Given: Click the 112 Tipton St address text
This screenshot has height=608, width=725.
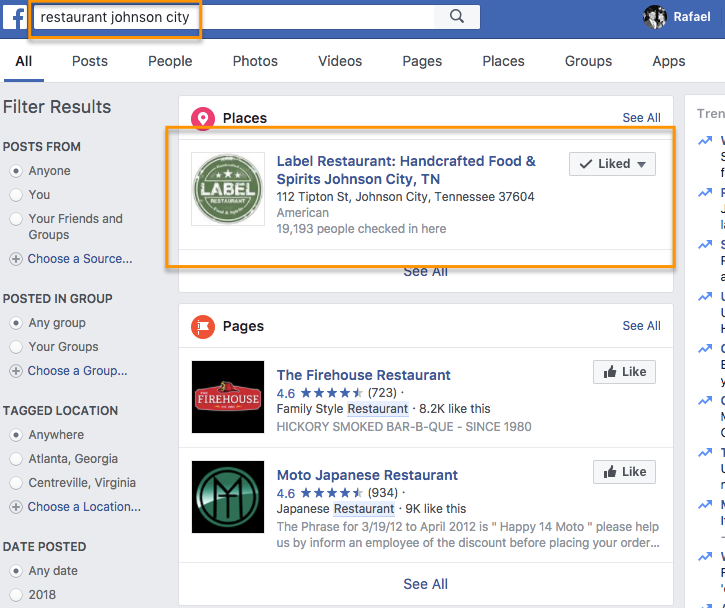Looking at the screenshot, I should 406,197.
